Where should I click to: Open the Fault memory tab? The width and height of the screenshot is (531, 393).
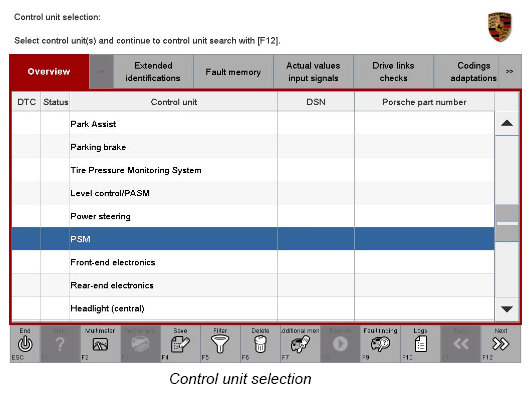coord(233,71)
